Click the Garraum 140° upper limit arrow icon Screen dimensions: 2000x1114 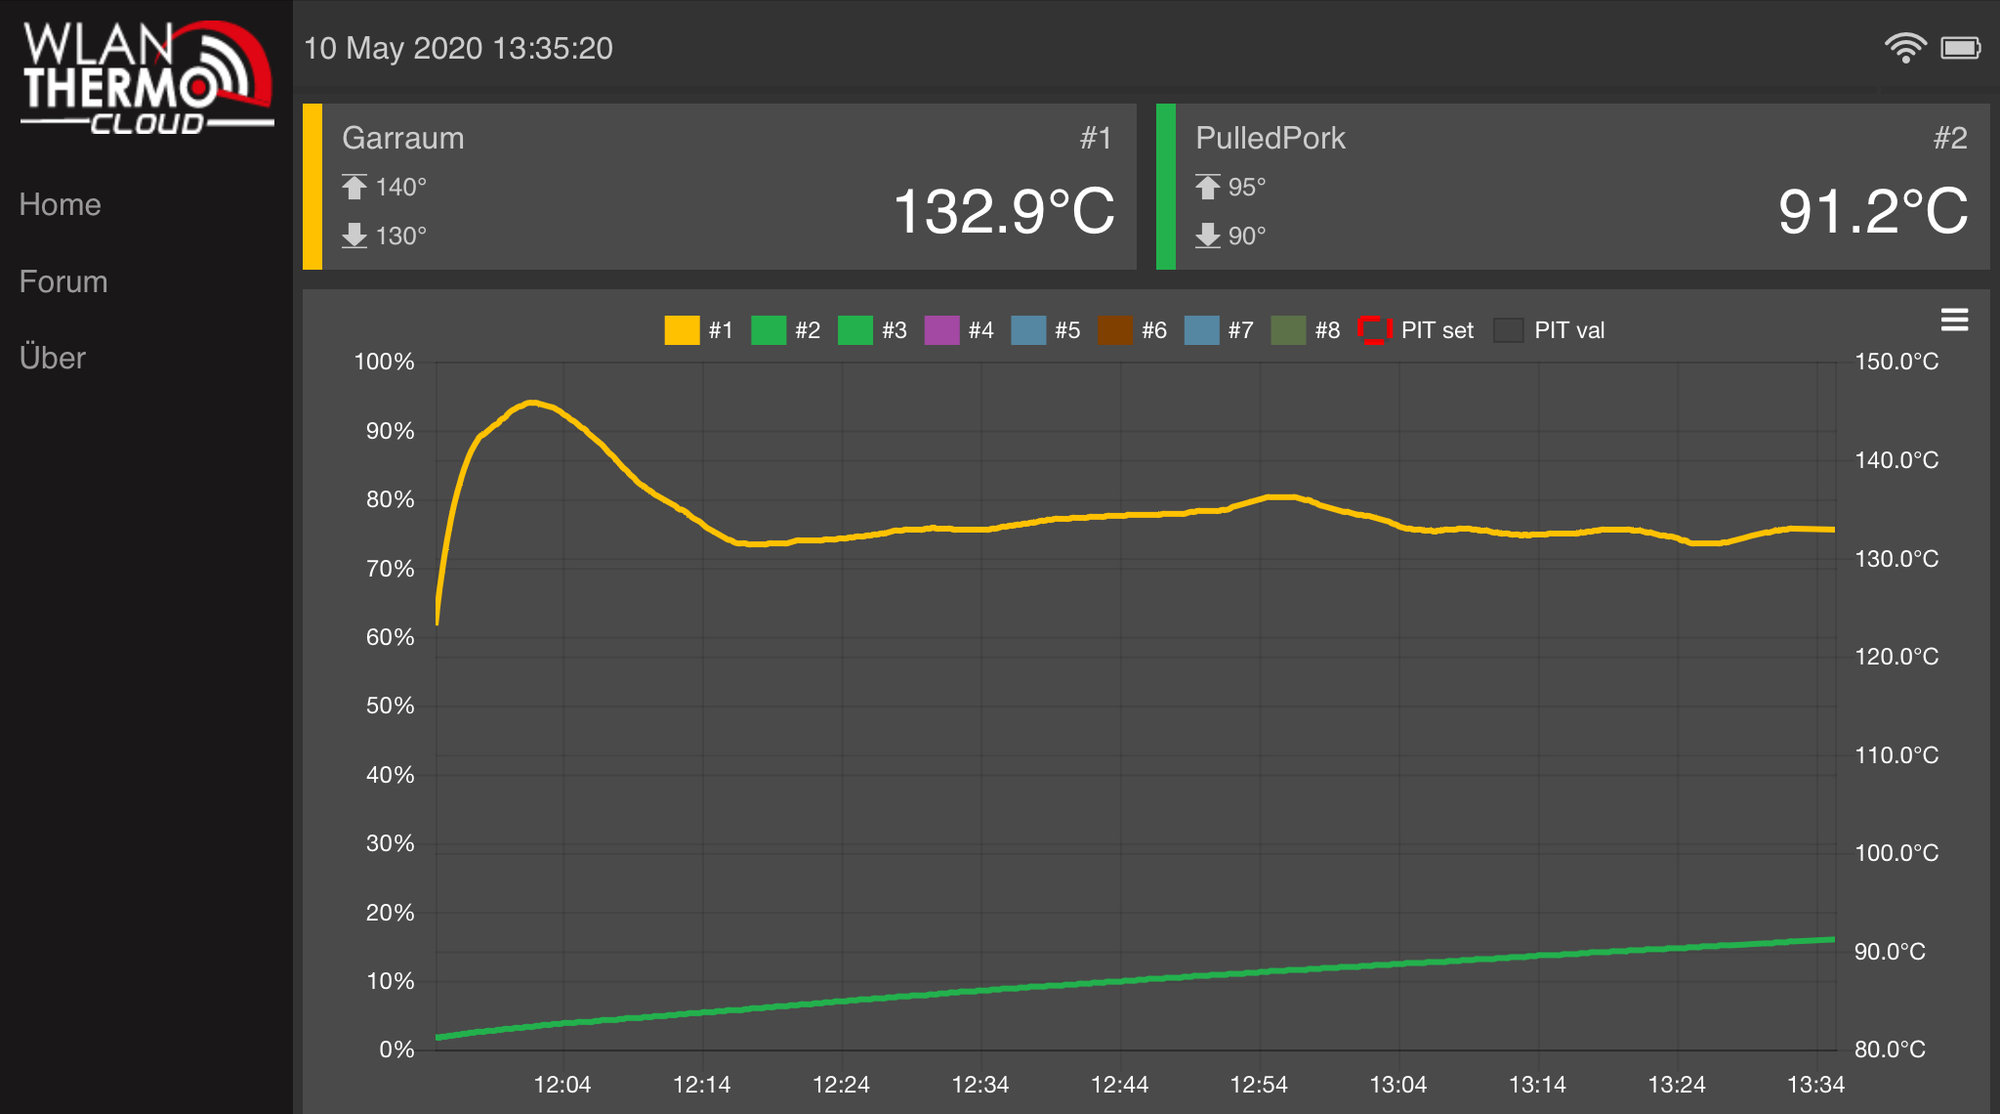coord(354,187)
